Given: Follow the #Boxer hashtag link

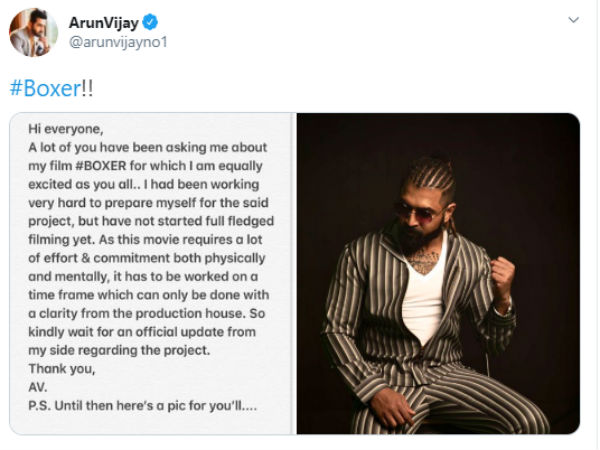Looking at the screenshot, I should point(45,88).
